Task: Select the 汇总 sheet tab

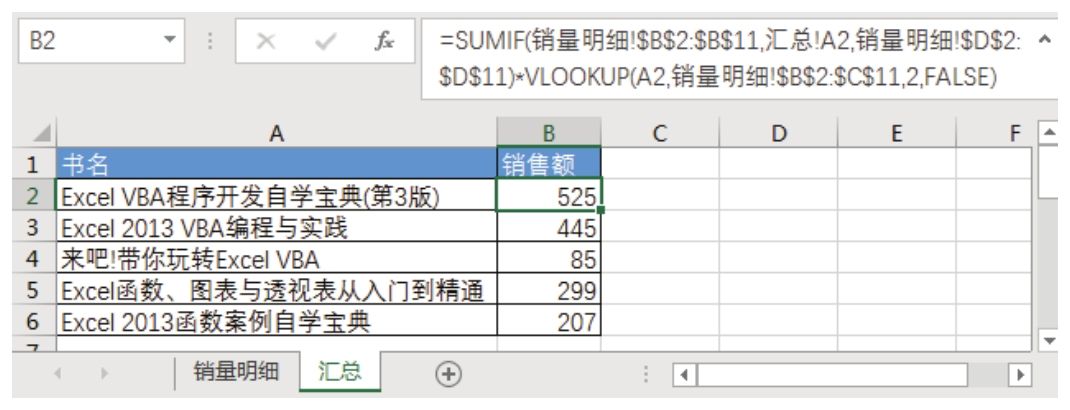Action: coord(340,373)
